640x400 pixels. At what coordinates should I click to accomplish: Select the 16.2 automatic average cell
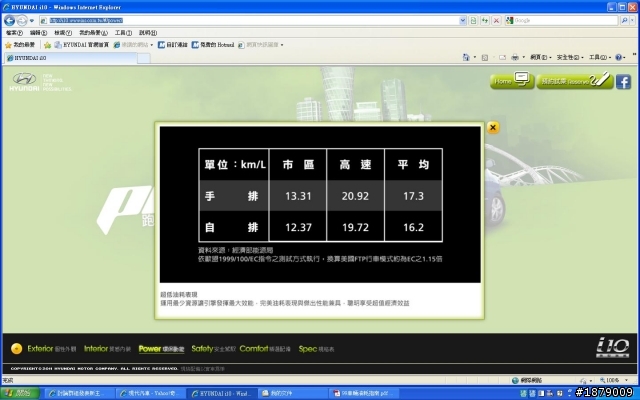coord(413,227)
